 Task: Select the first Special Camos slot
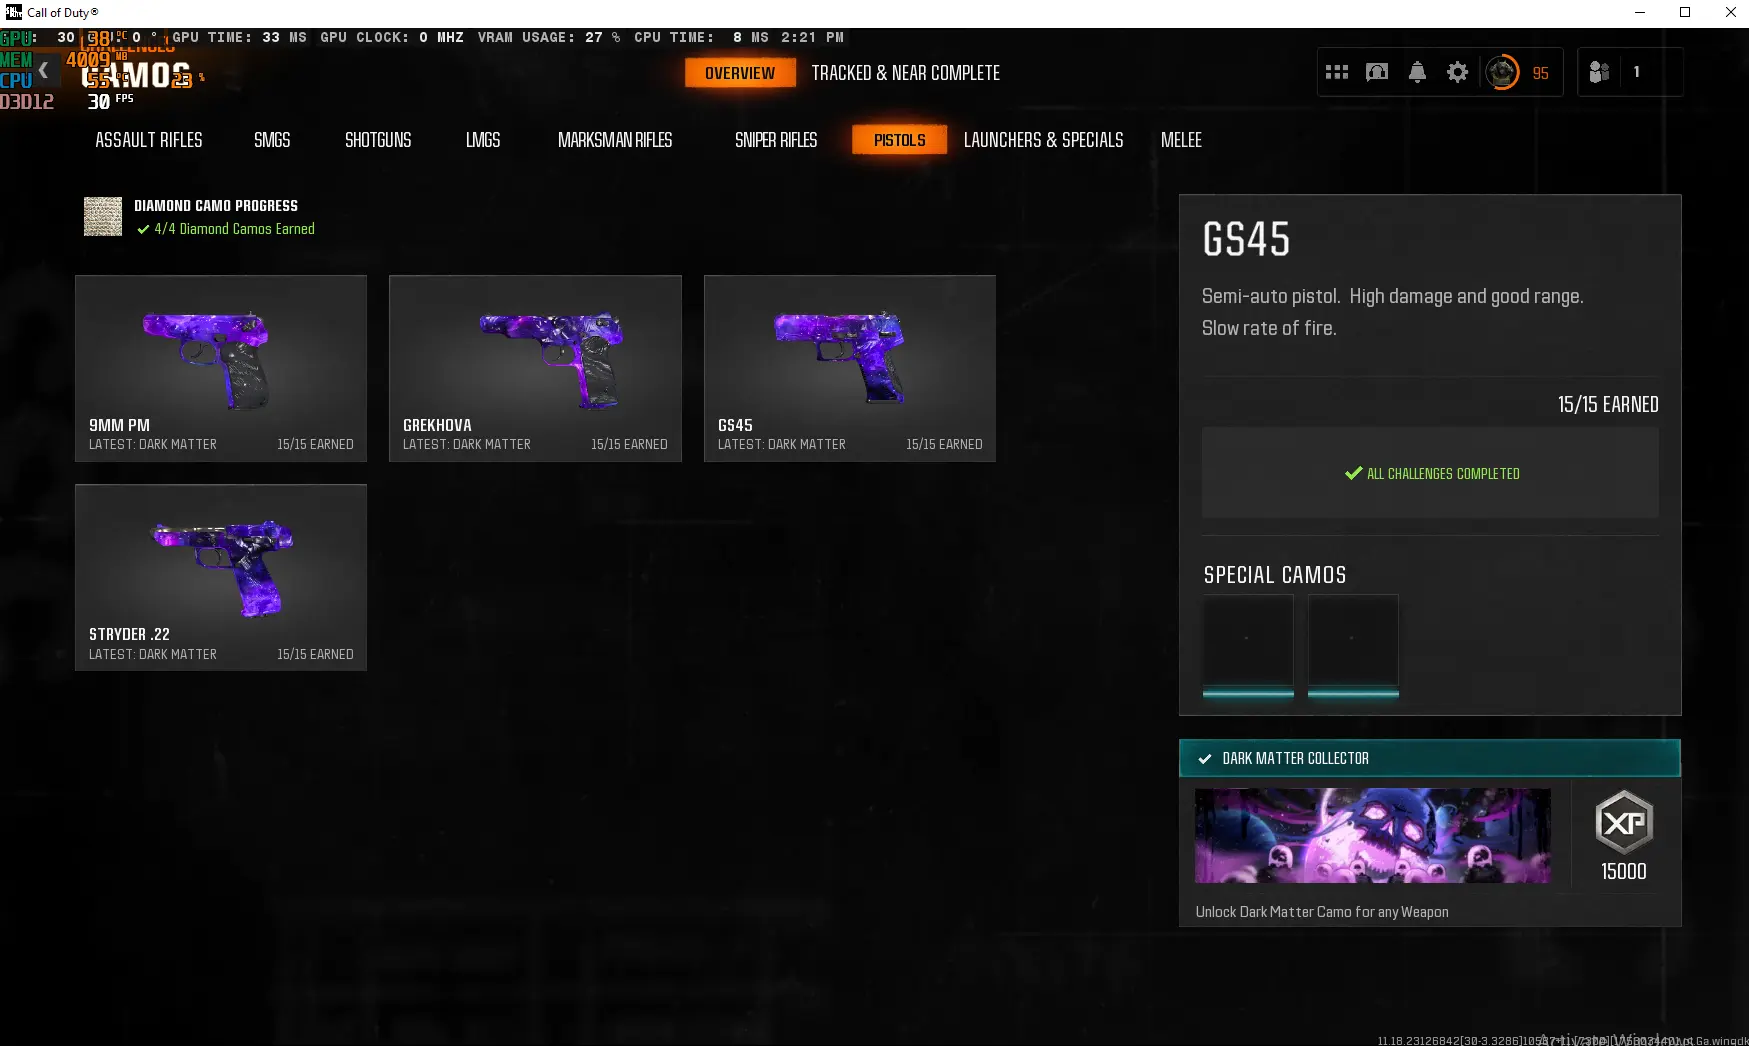(x=1248, y=644)
